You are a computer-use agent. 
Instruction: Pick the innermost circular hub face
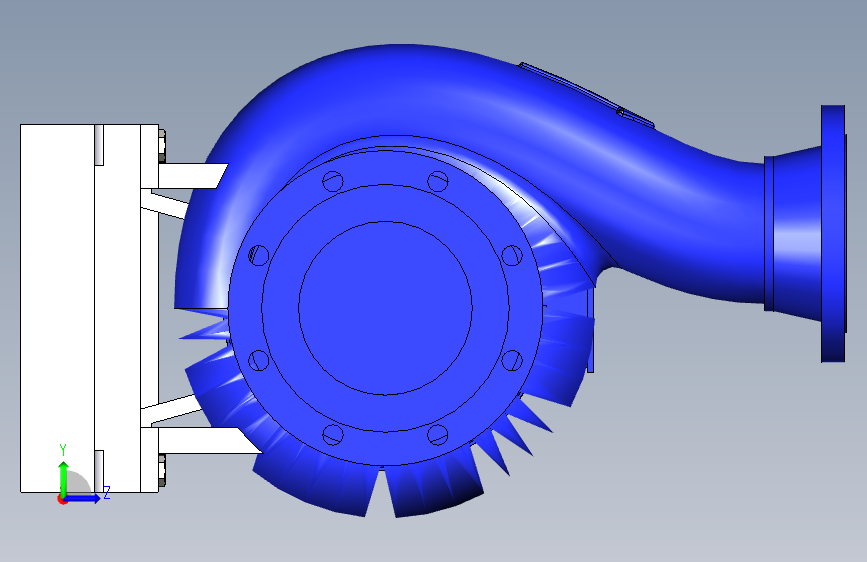(x=385, y=308)
